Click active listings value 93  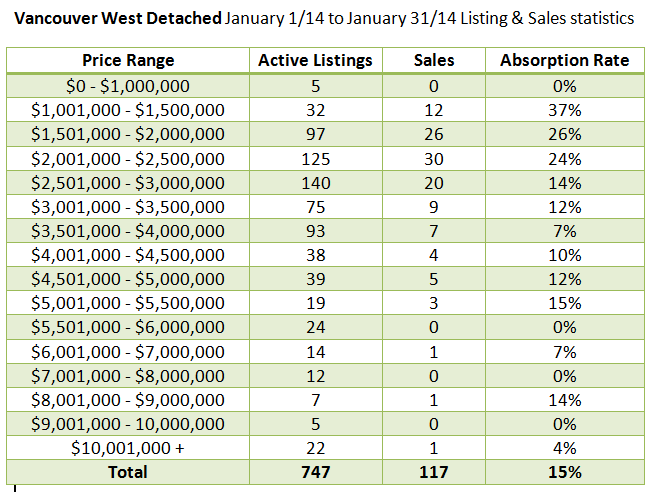[316, 231]
